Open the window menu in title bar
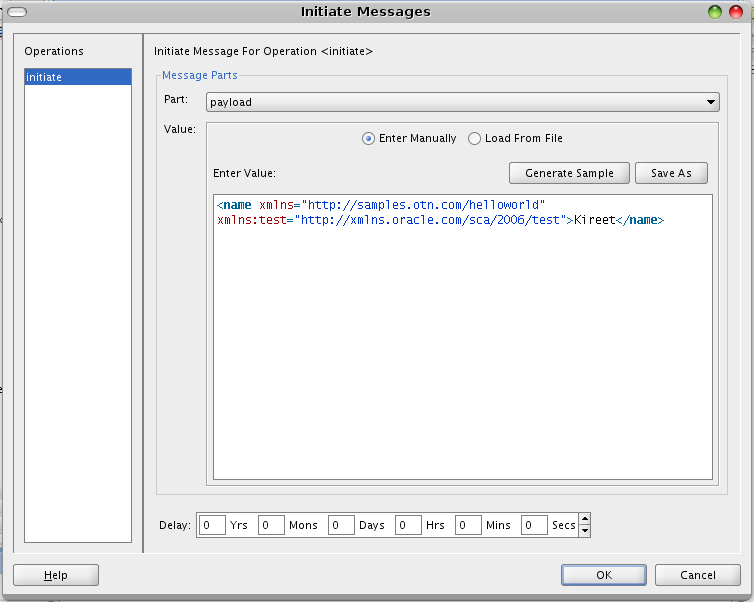Image resolution: width=754 pixels, height=602 pixels. tap(17, 12)
